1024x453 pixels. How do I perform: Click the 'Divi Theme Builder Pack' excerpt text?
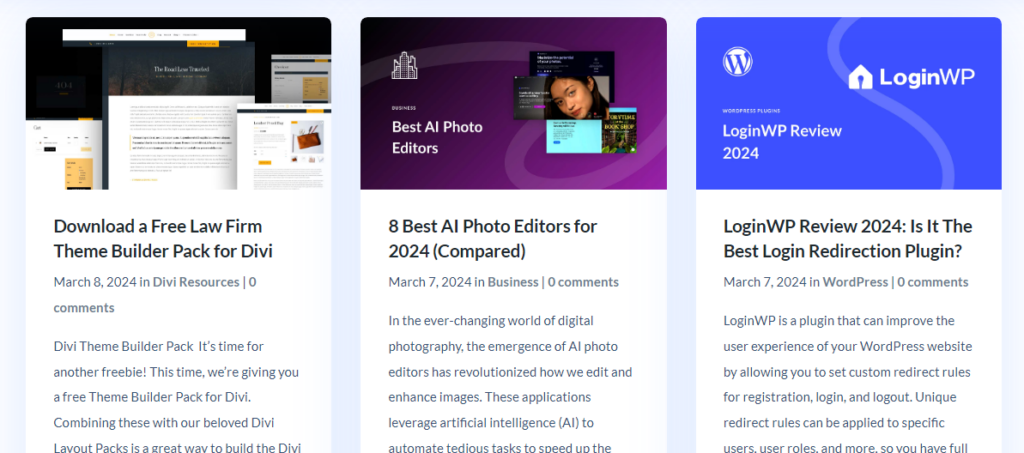point(177,397)
